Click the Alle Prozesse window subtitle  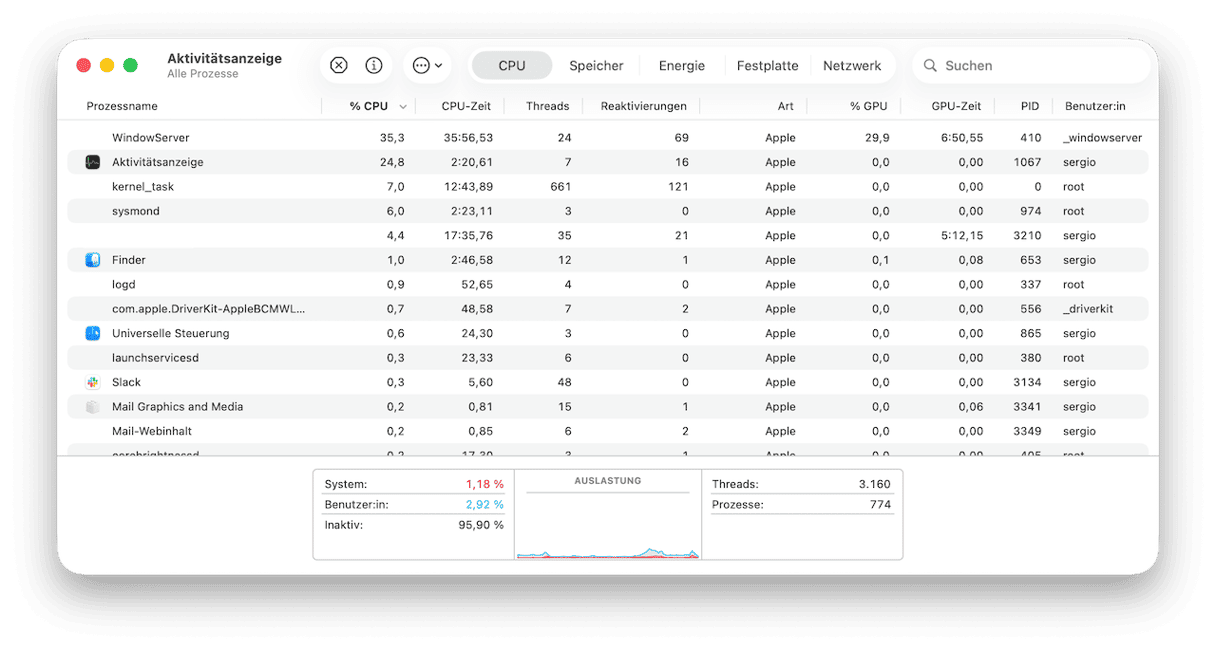coord(203,74)
